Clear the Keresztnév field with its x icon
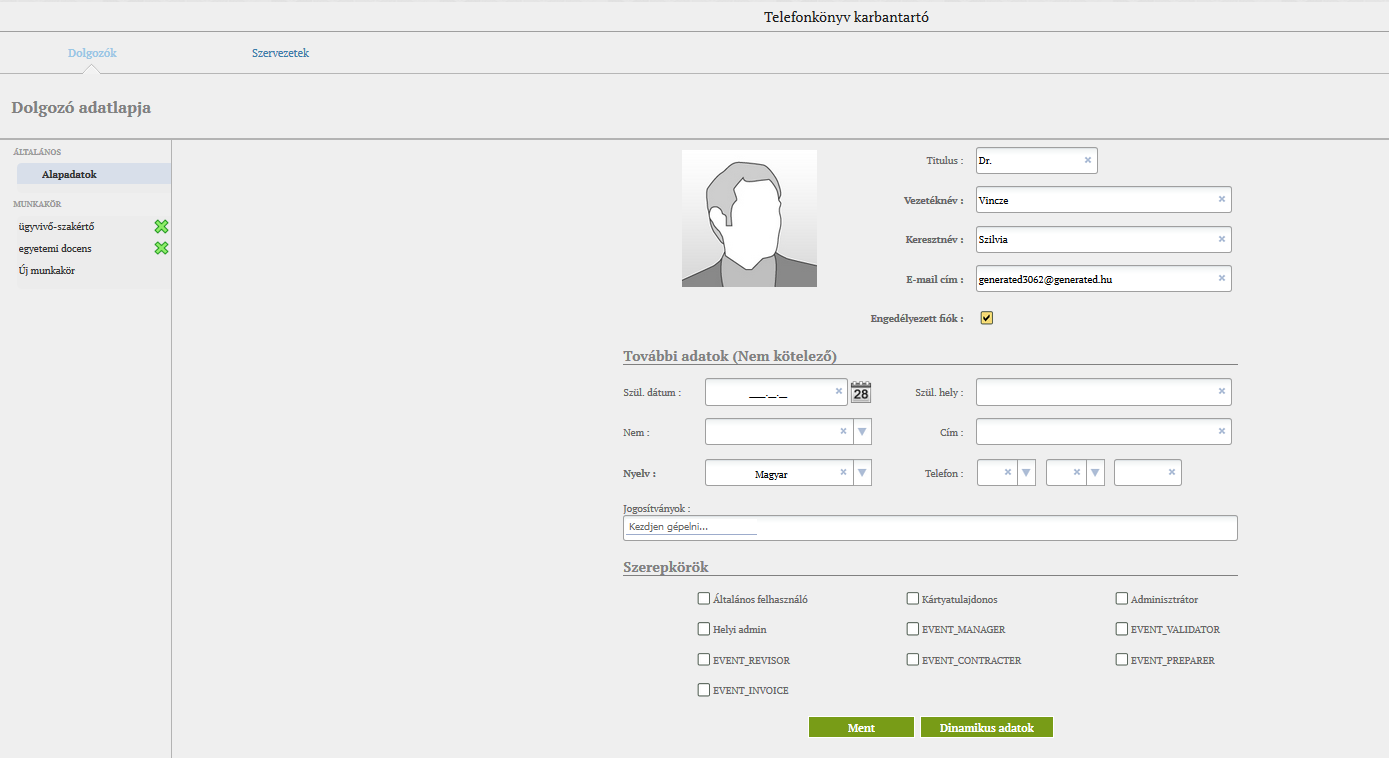Viewport: 1389px width, 758px height. point(1221,239)
